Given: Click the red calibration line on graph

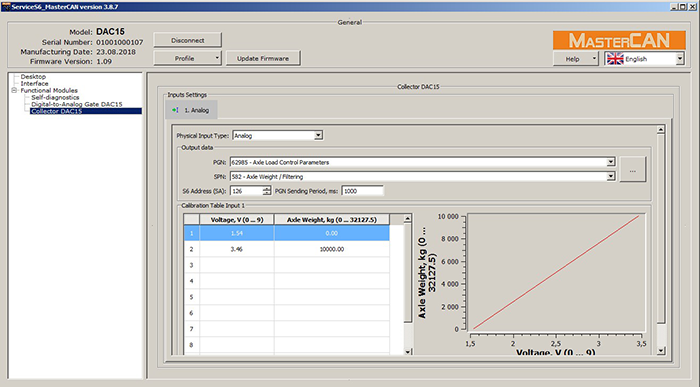Looking at the screenshot, I should click(556, 272).
